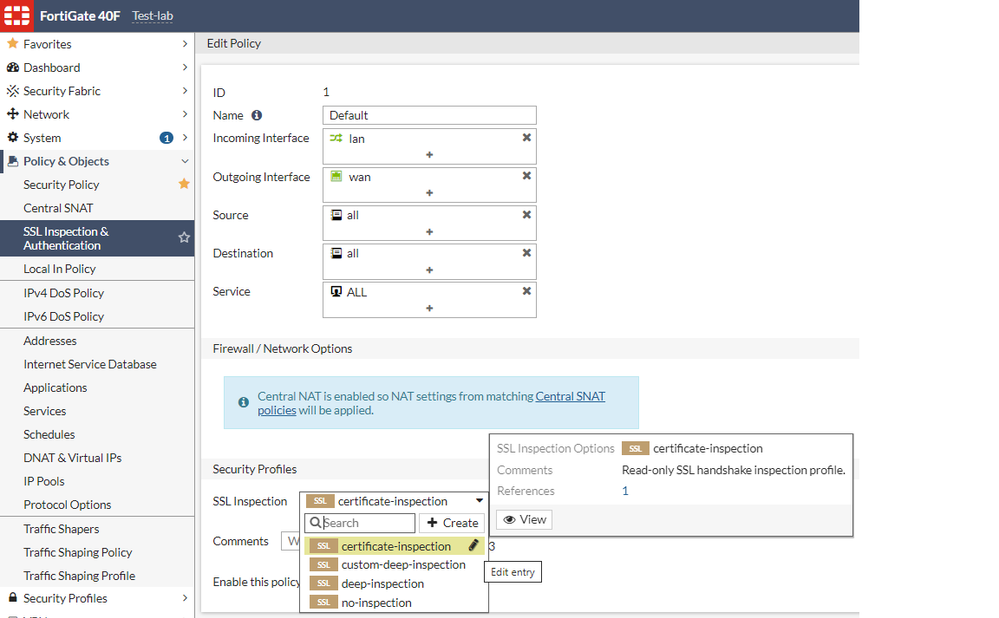Select deep-inspection from profile list
Viewport: 999px width, 618px height.
point(382,584)
